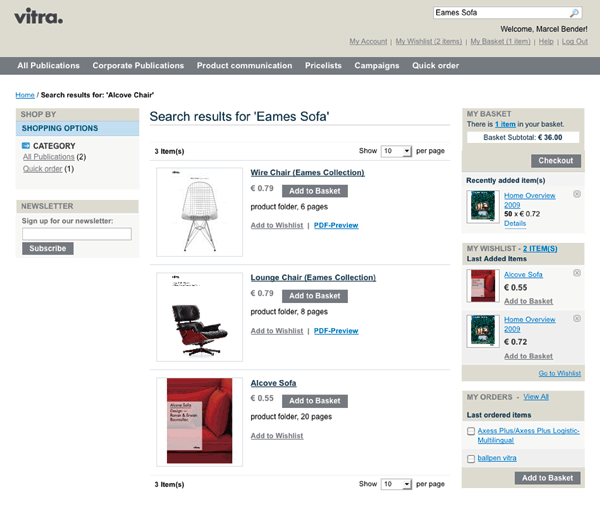
Task: Tick the ballpen vitra order checkbox
Action: pyautogui.click(x=471, y=458)
